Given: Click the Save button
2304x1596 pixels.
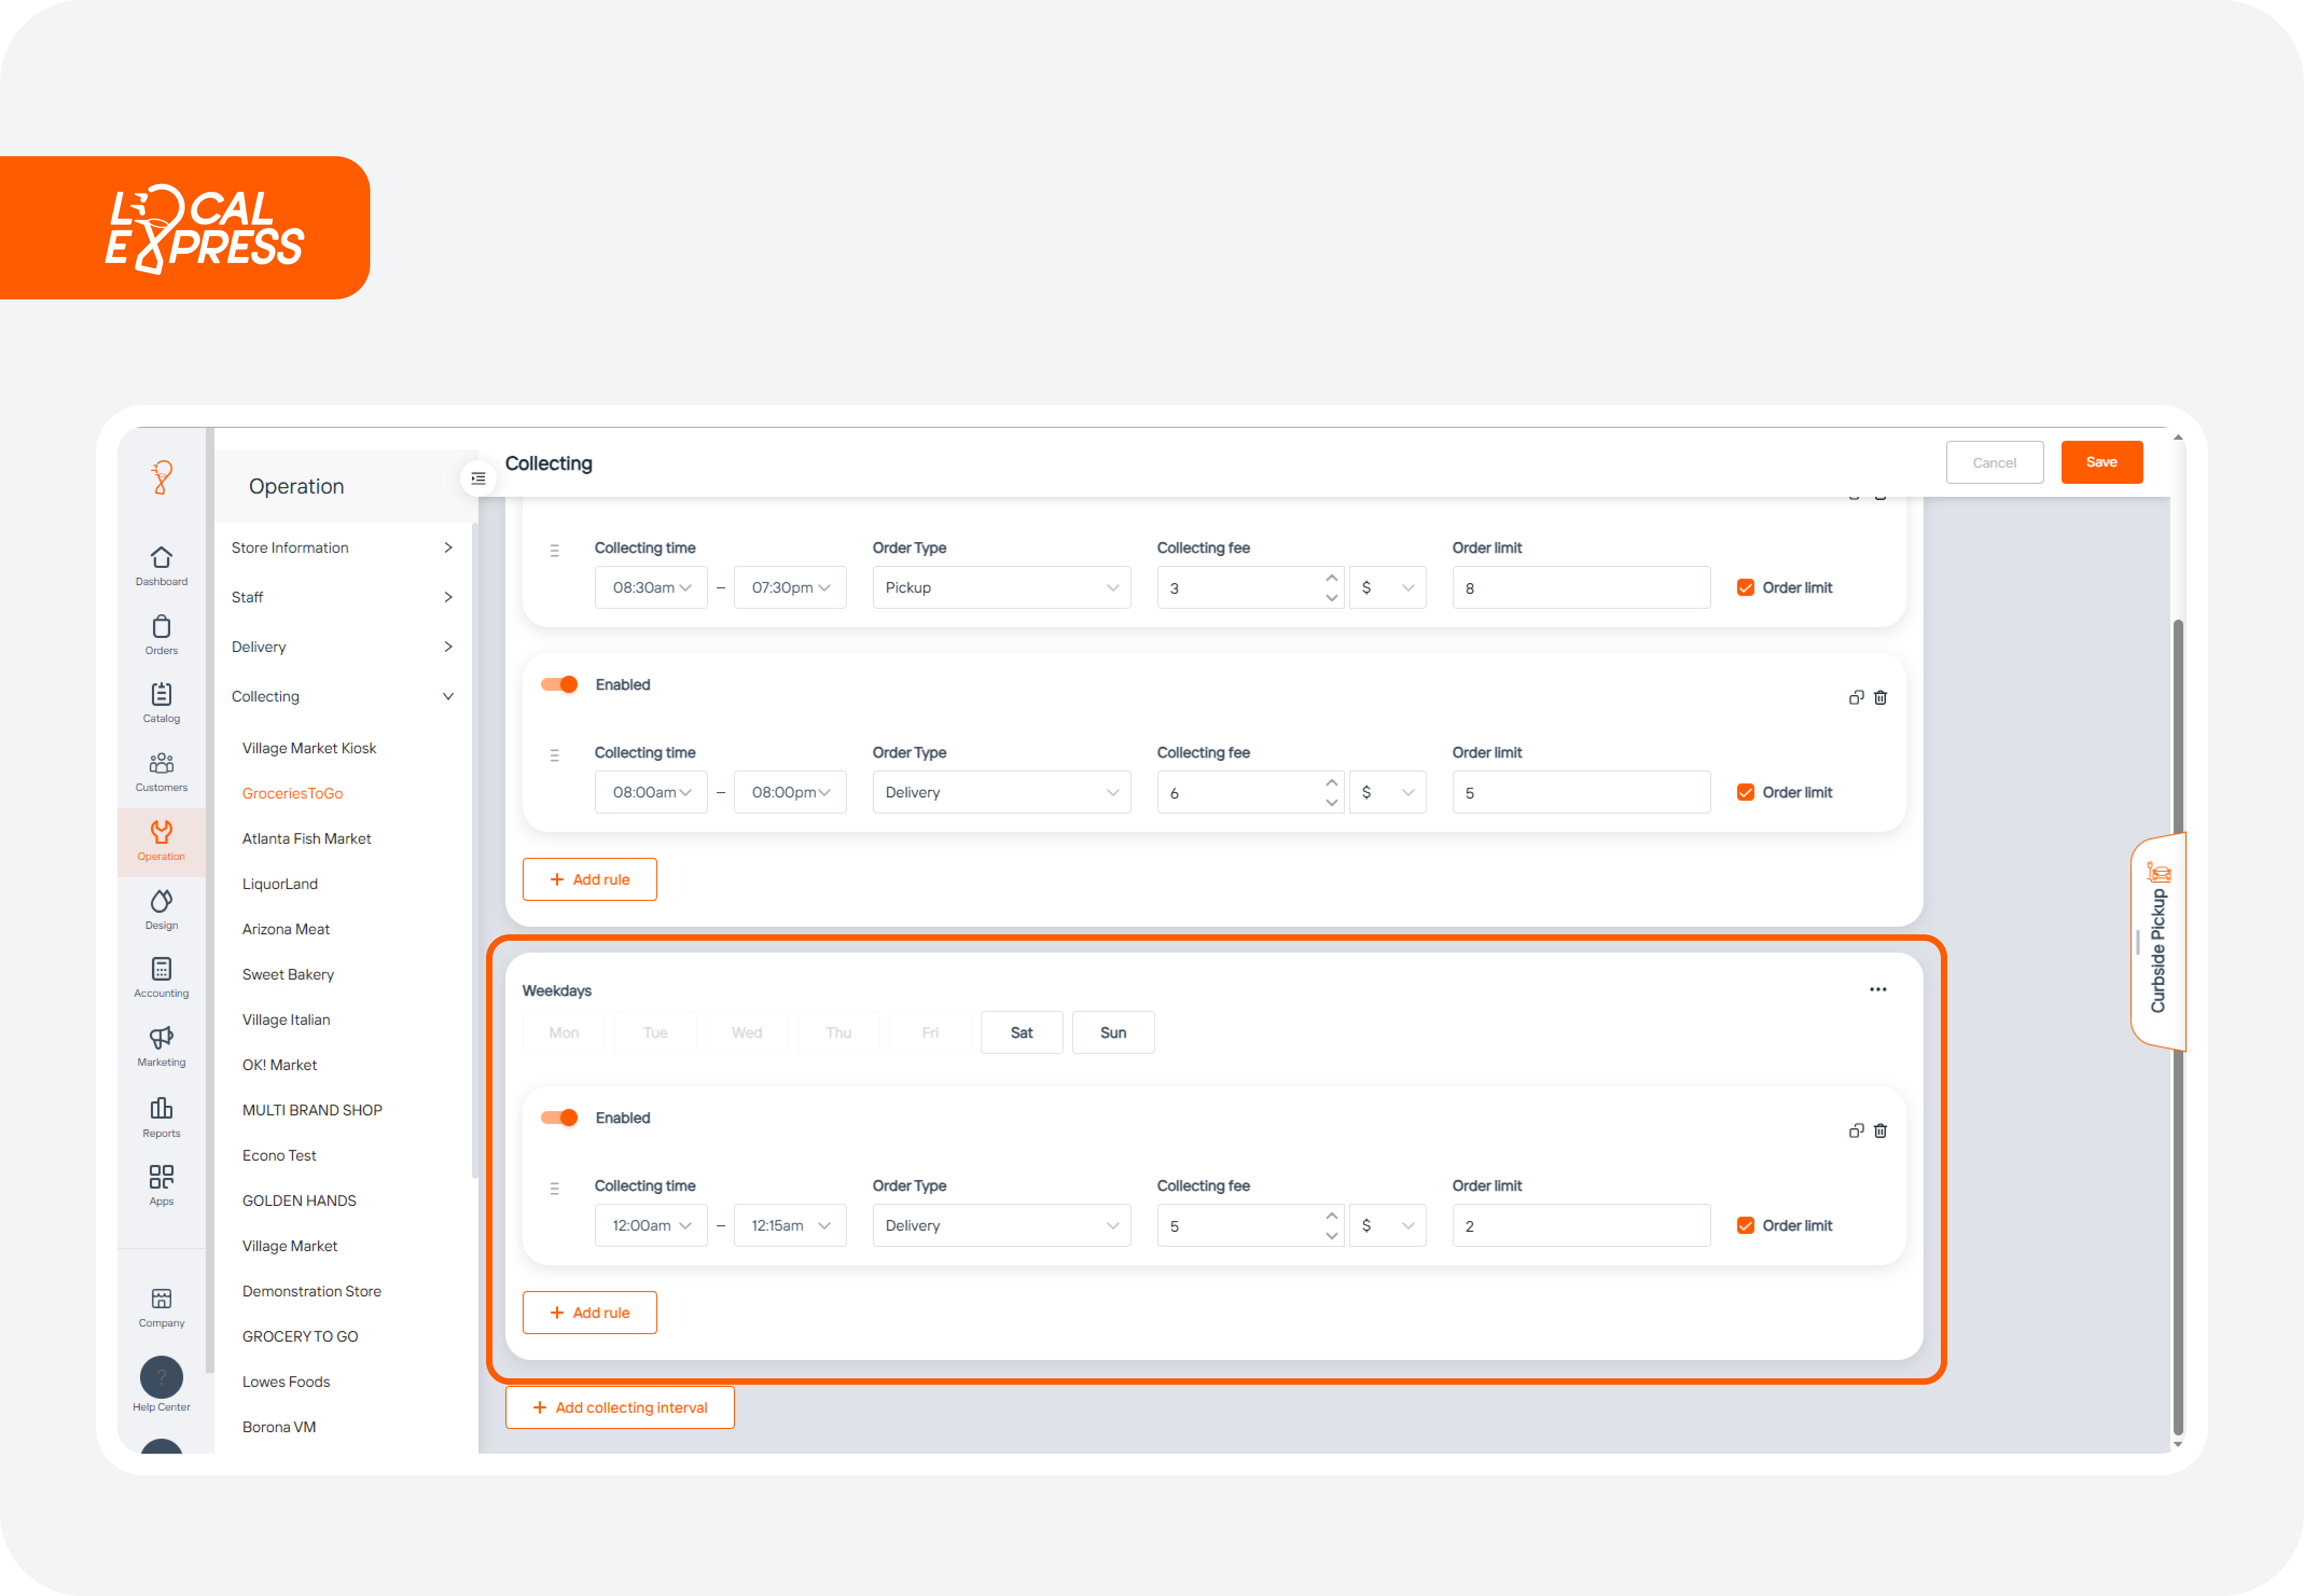Looking at the screenshot, I should [2101, 462].
